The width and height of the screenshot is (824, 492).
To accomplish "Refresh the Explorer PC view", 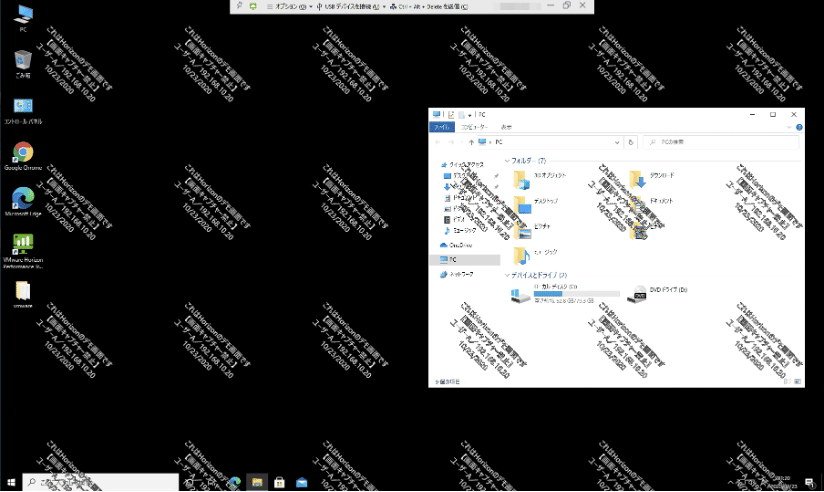I will (631, 142).
